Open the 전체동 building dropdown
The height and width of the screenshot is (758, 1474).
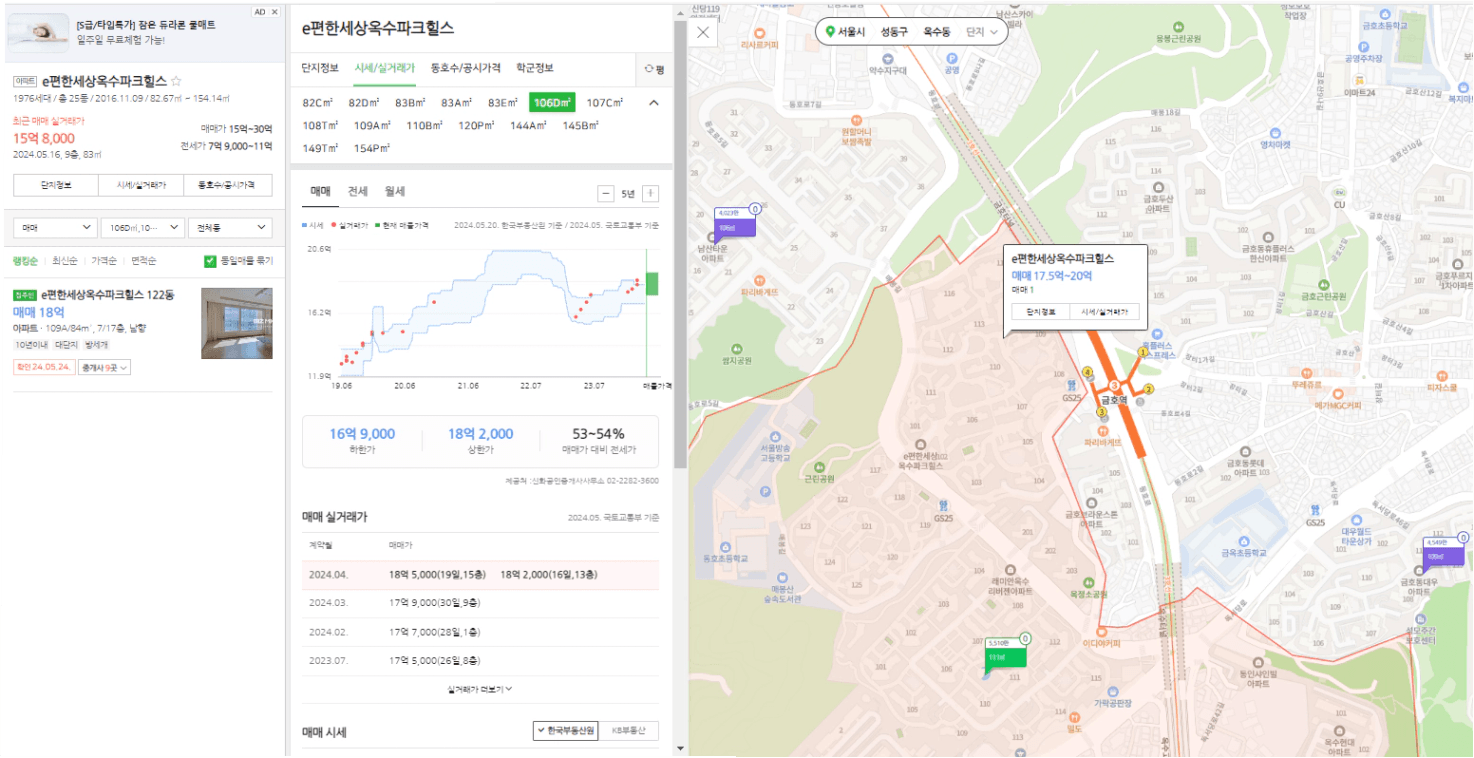[x=230, y=228]
